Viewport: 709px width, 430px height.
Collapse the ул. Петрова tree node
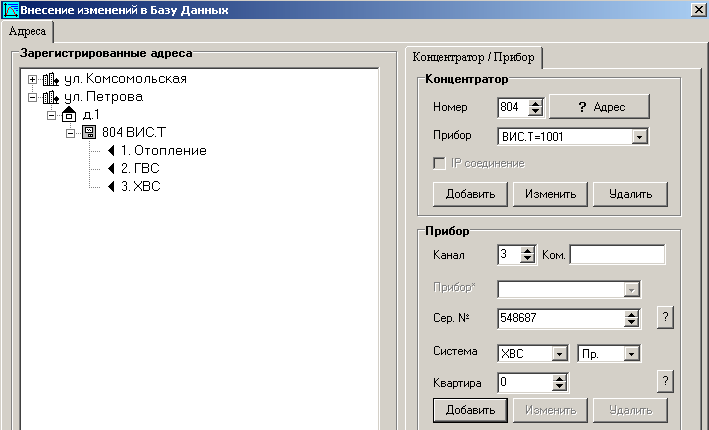pos(32,97)
